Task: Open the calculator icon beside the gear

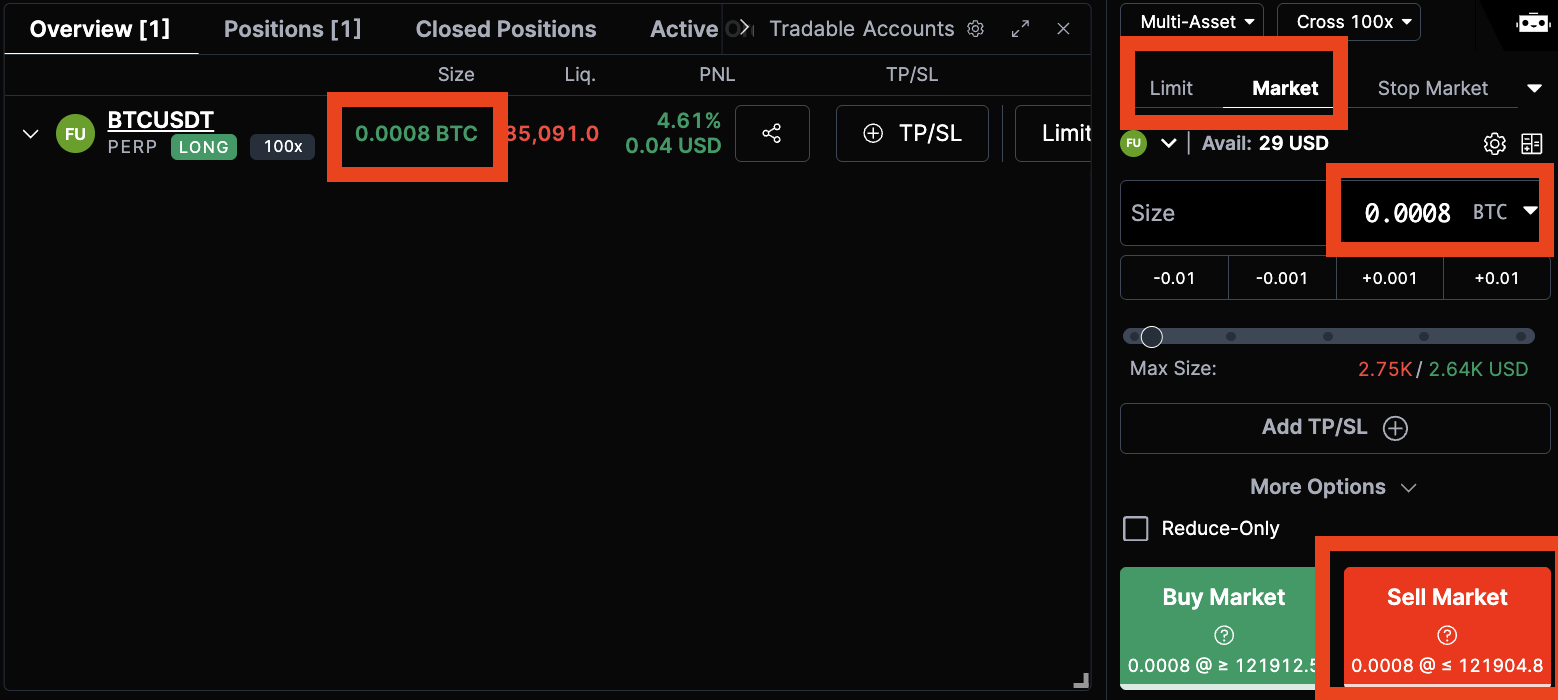Action: click(x=1531, y=143)
